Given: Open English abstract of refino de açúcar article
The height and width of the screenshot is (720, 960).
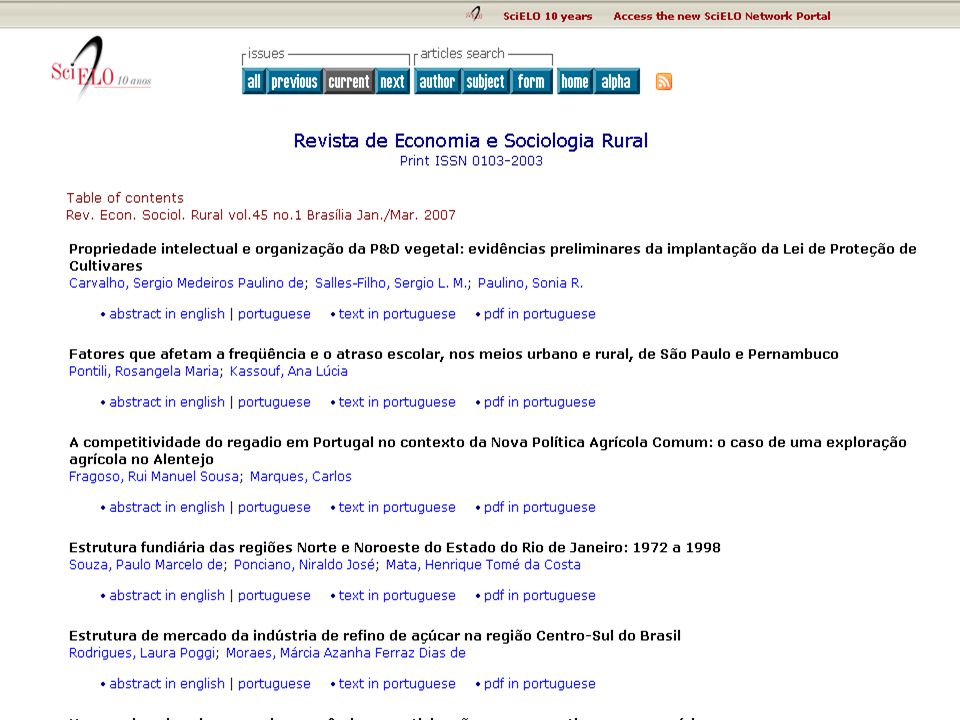Looking at the screenshot, I should pyautogui.click(x=167, y=683).
